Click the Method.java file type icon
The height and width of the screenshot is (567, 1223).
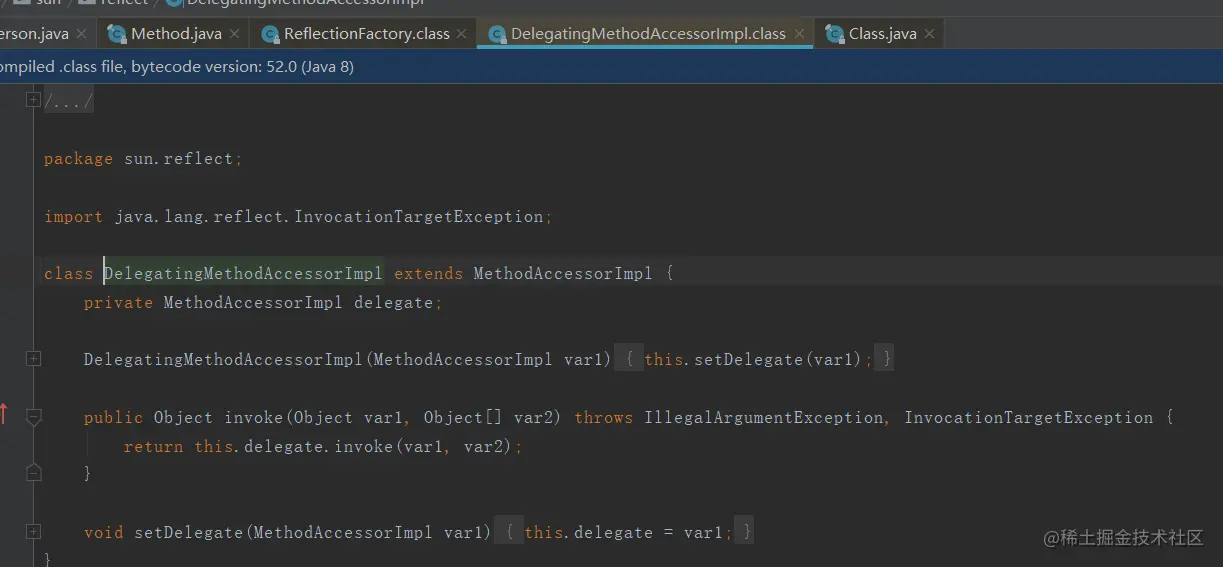[117, 34]
